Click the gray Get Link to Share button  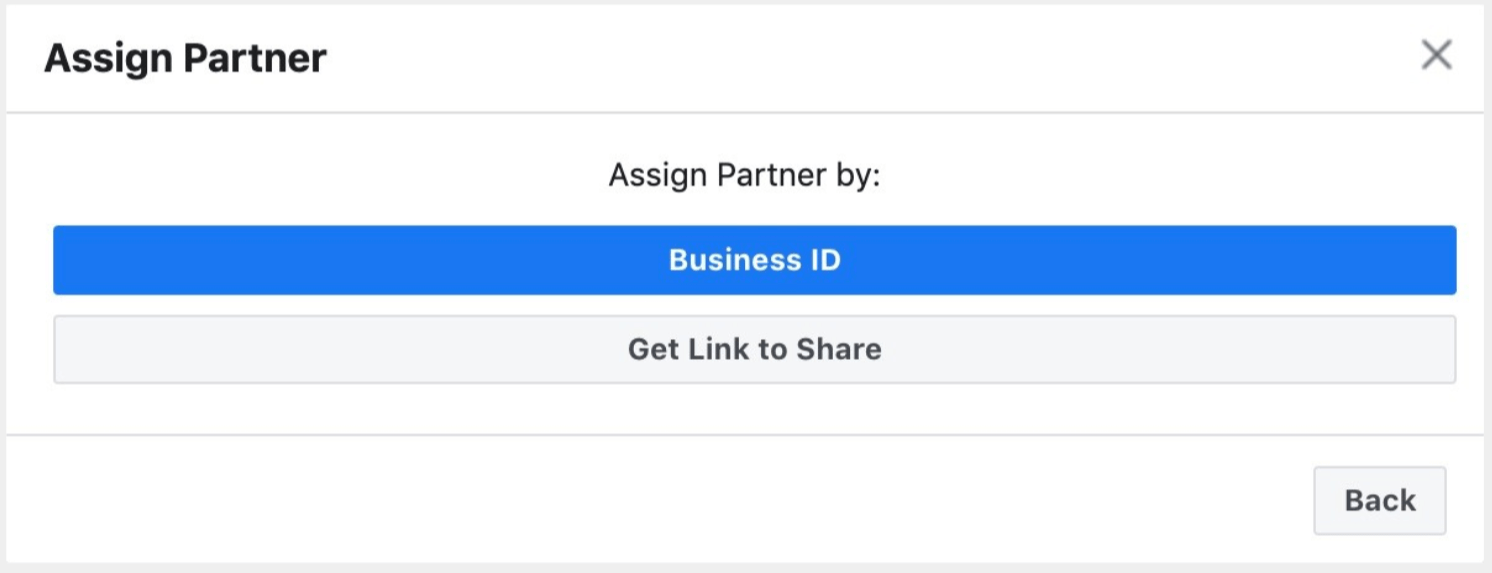[754, 349]
